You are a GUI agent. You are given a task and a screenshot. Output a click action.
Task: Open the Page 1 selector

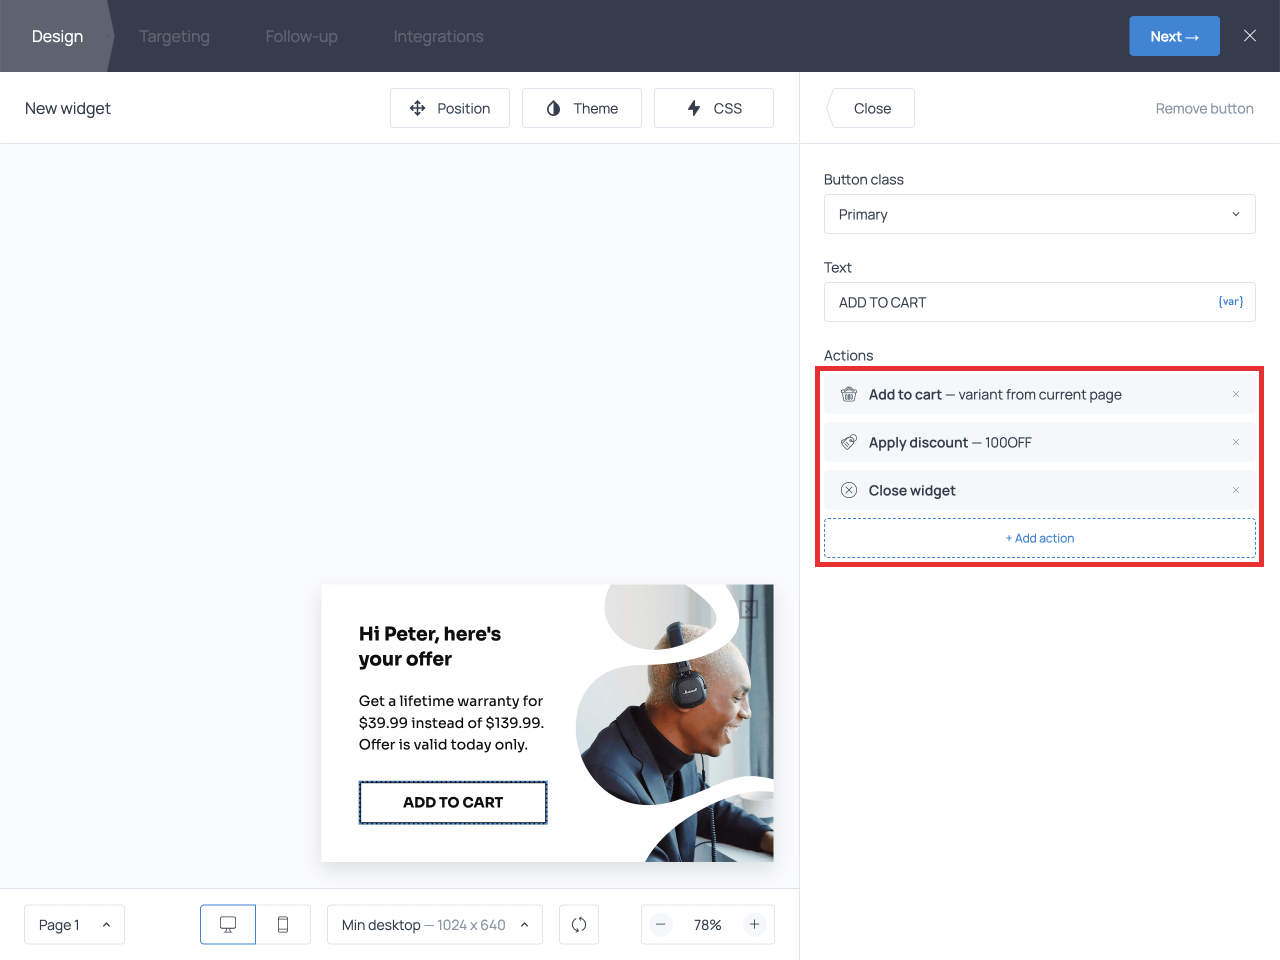(74, 925)
